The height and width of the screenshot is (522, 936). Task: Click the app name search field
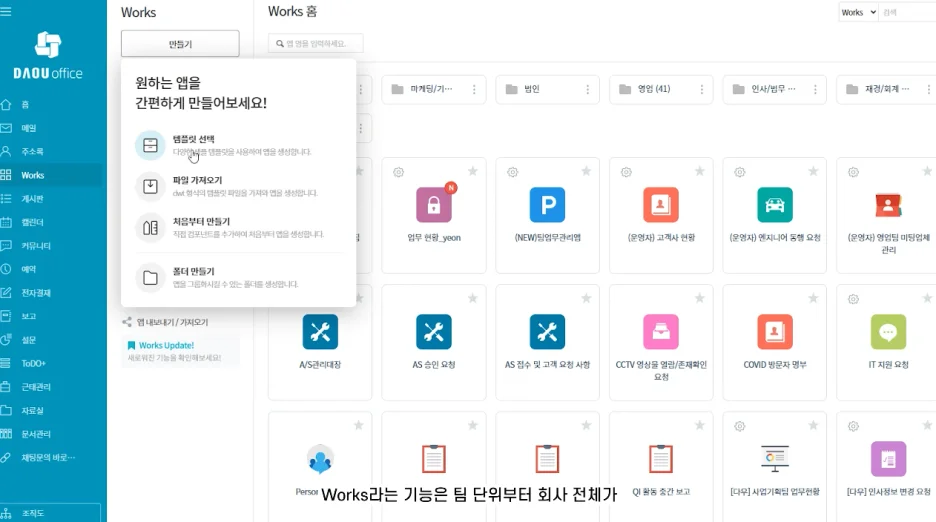click(315, 44)
